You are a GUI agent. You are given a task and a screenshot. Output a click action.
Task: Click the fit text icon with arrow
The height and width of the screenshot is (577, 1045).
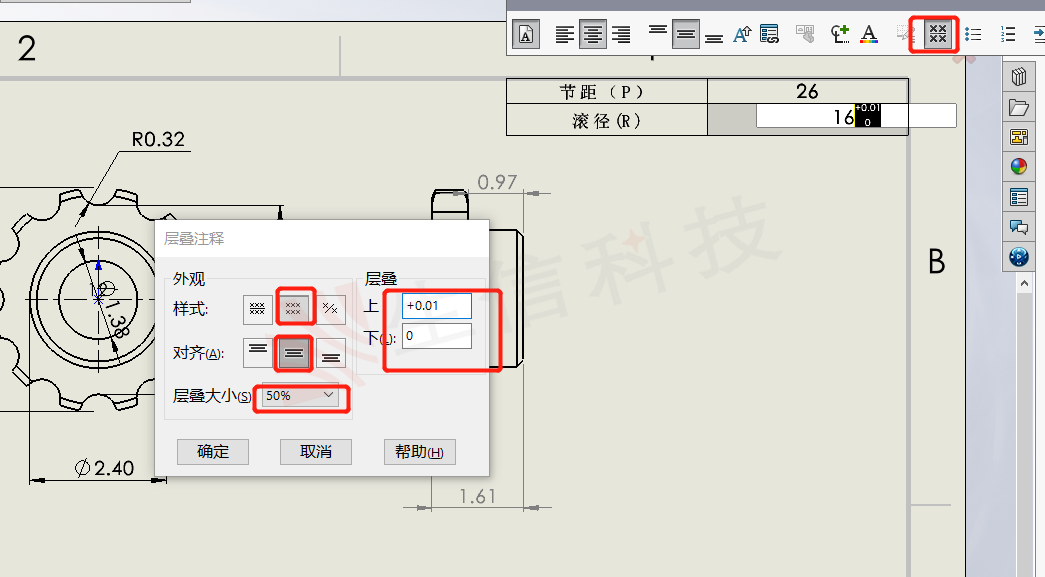point(742,34)
